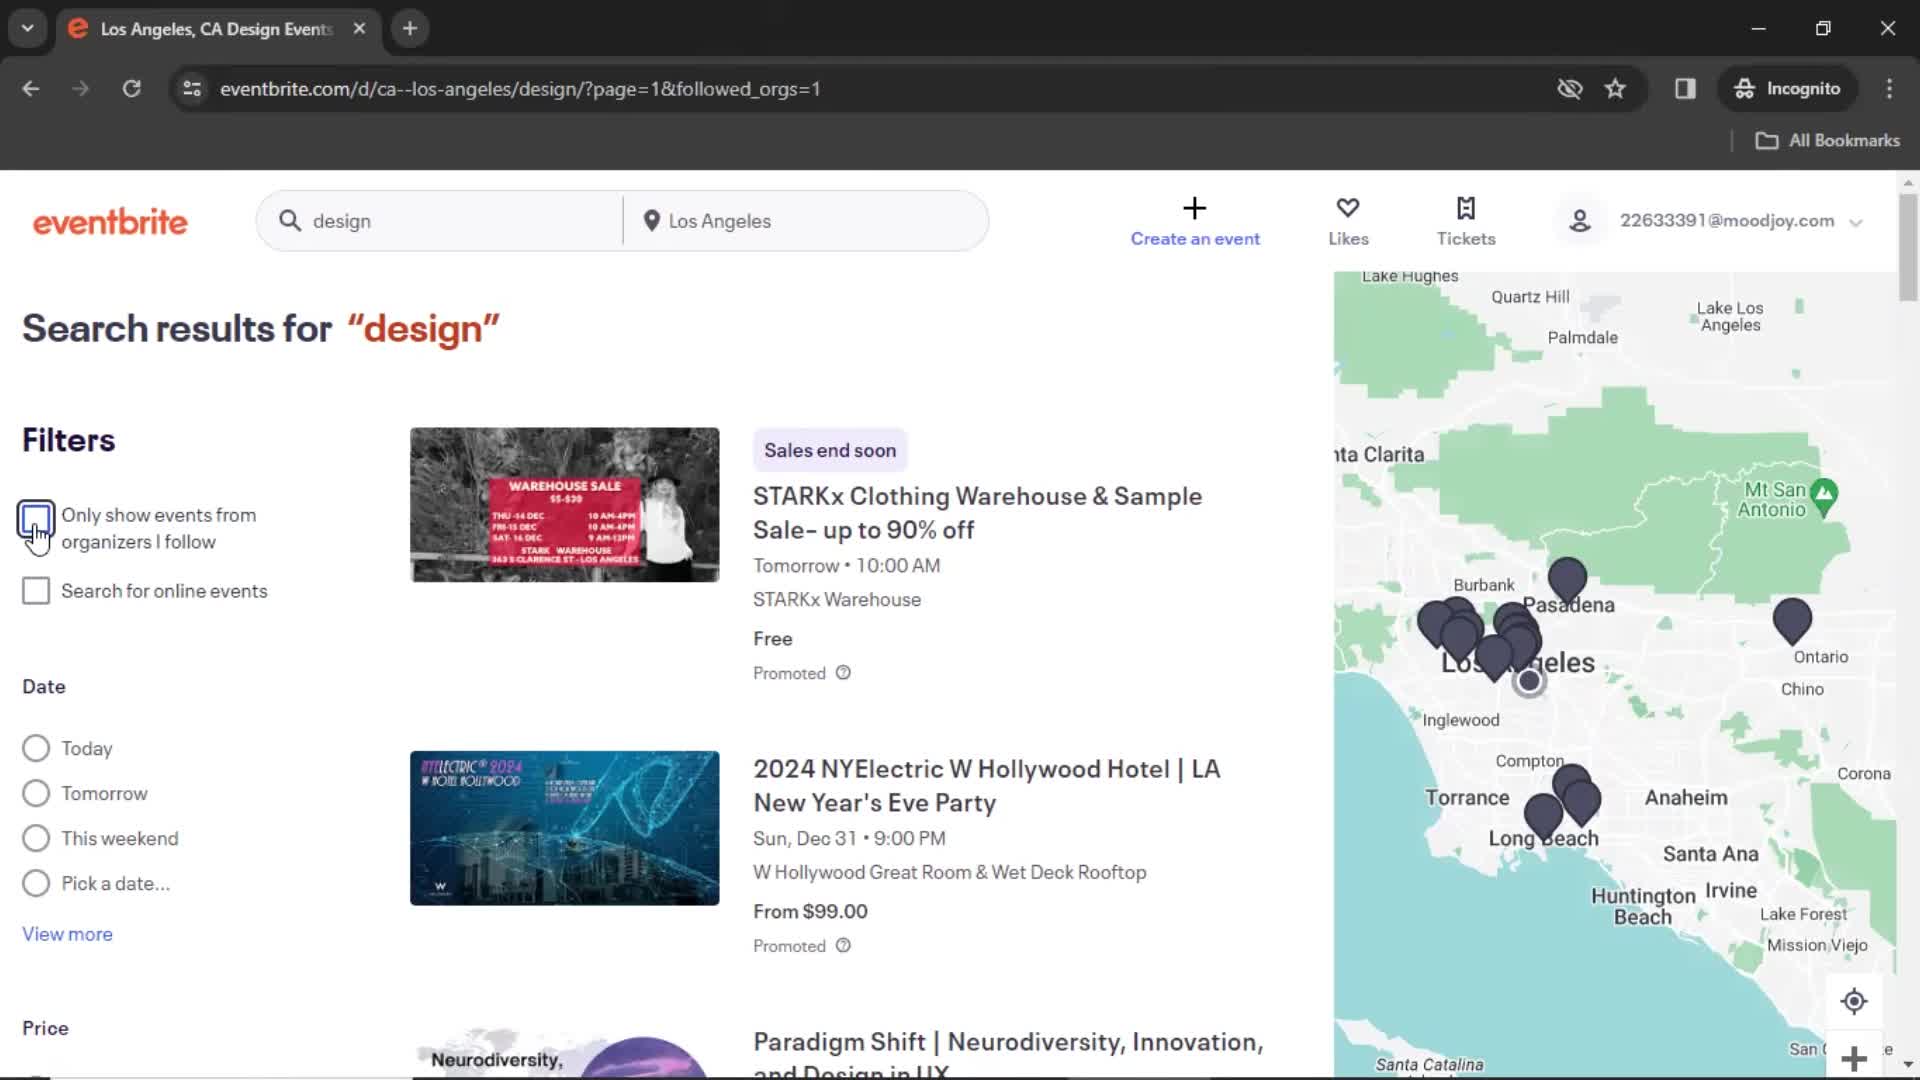This screenshot has width=1920, height=1080.
Task: Click the map locate-me icon
Action: click(x=1854, y=1001)
